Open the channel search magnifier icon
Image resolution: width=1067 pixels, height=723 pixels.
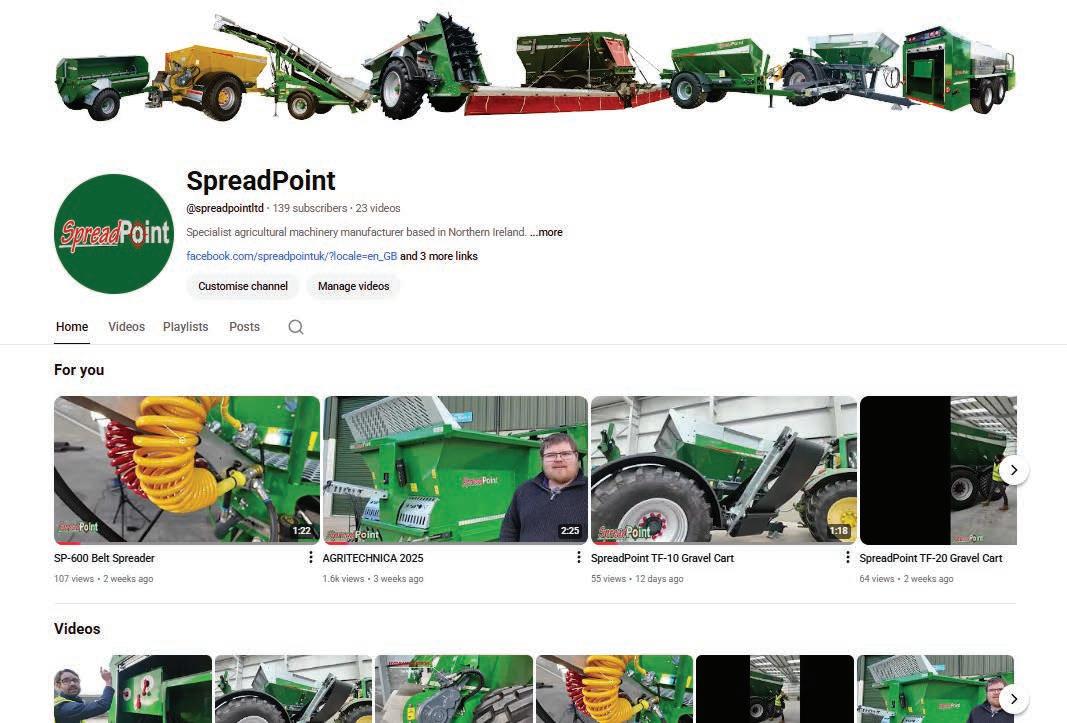pyautogui.click(x=295, y=327)
